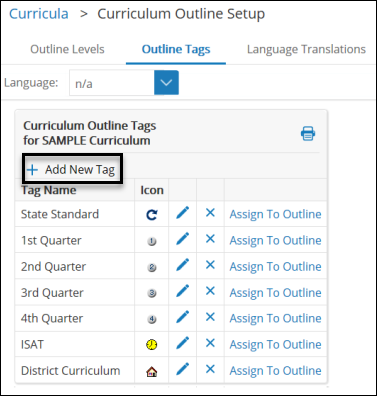The height and width of the screenshot is (396, 377).
Task: Delete the 1st Quarter tag
Action: tap(210, 239)
